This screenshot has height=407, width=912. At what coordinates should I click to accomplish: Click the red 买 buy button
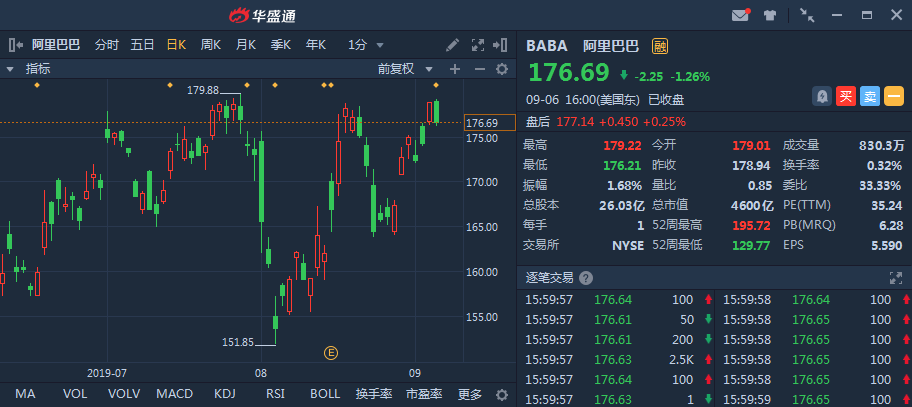click(x=845, y=96)
